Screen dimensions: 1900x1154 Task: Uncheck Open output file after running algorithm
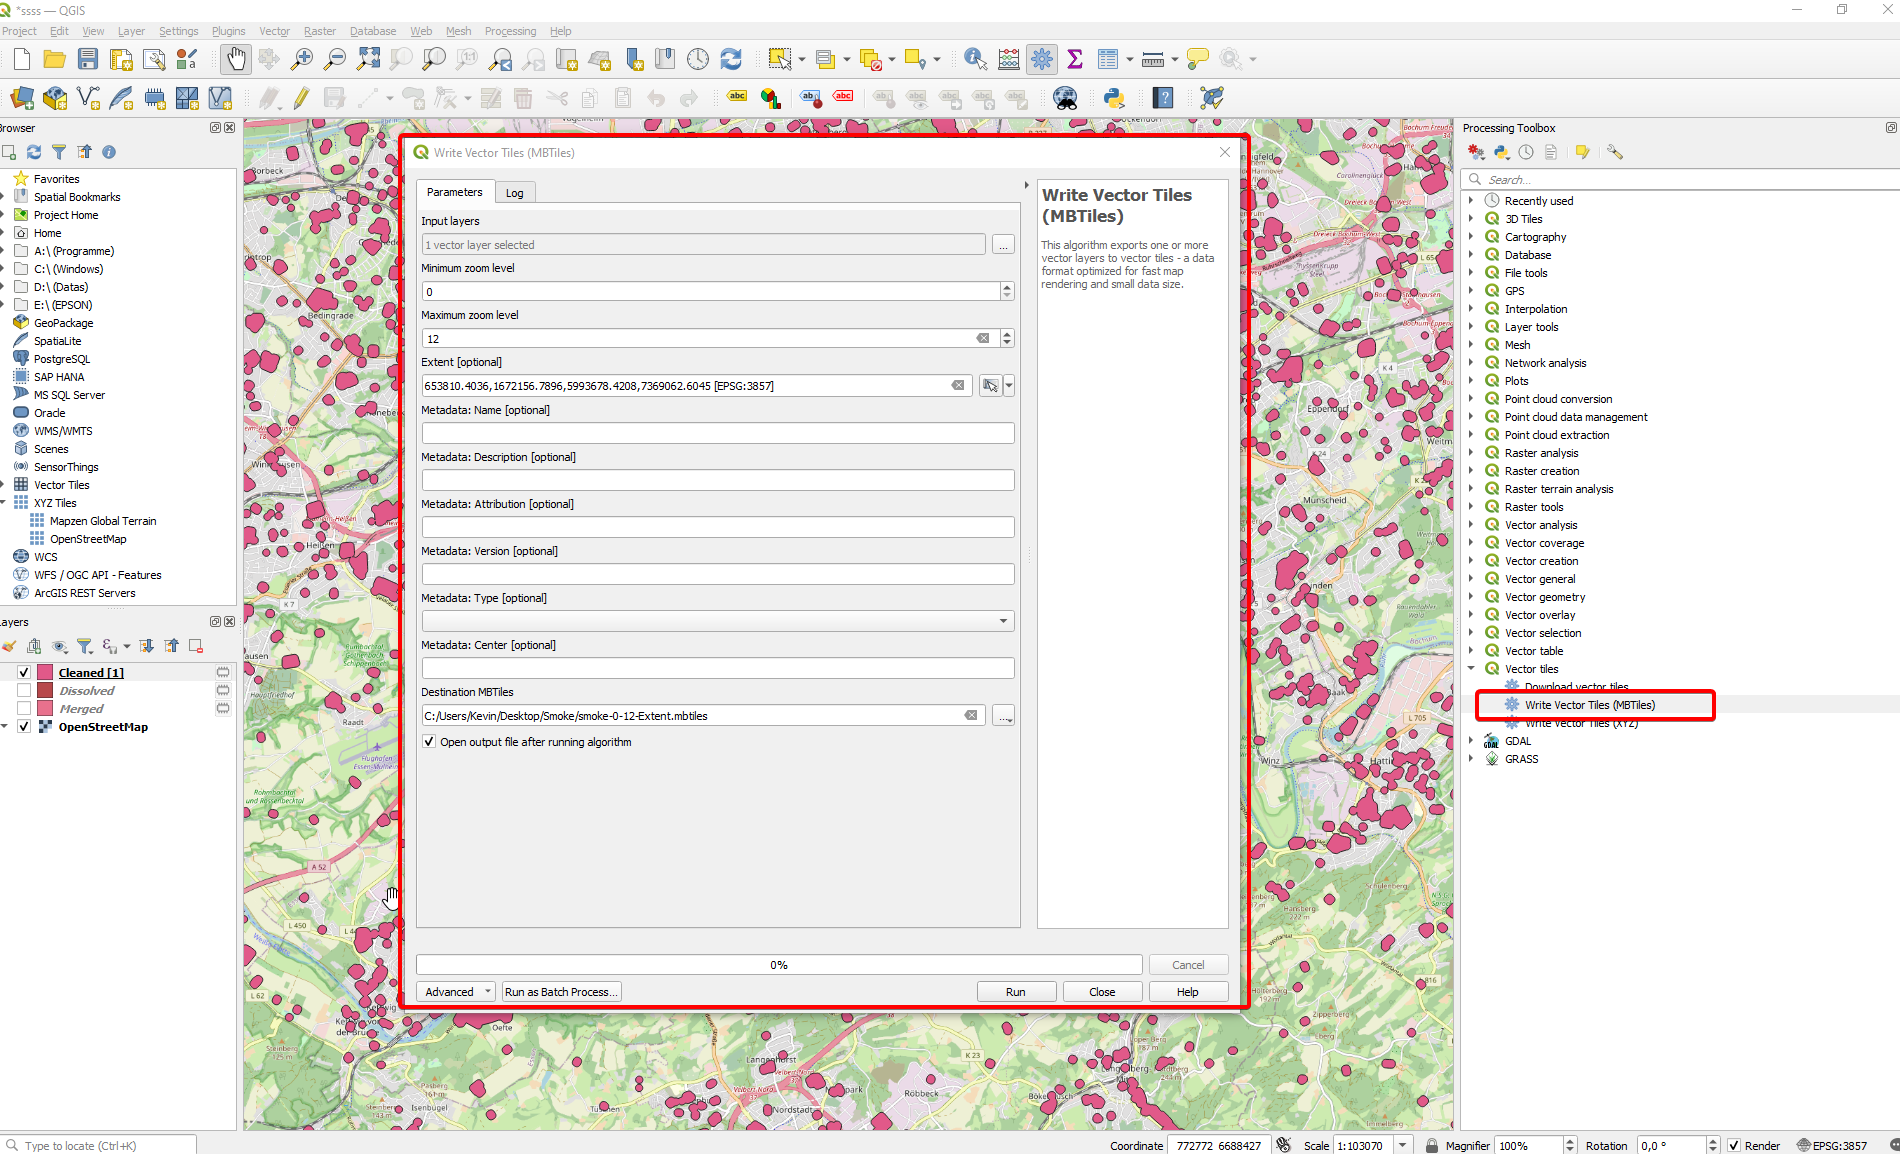429,741
